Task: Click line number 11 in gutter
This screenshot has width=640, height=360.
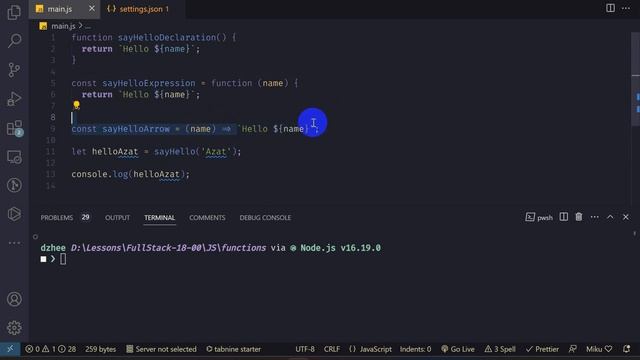Action: [50, 151]
